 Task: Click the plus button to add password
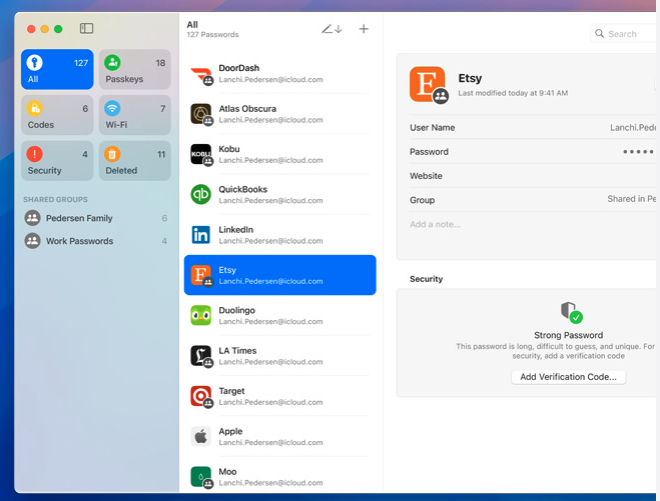coord(364,29)
